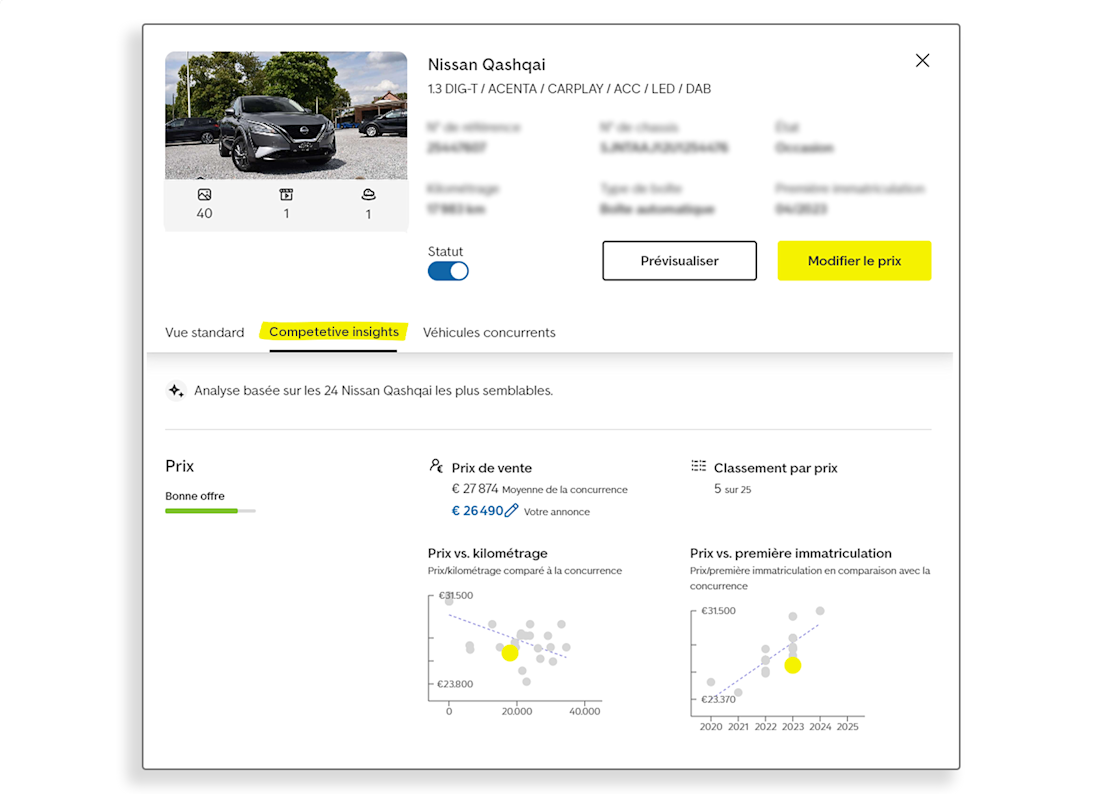
Task: Click the Modifier le prix button
Action: coord(854,261)
